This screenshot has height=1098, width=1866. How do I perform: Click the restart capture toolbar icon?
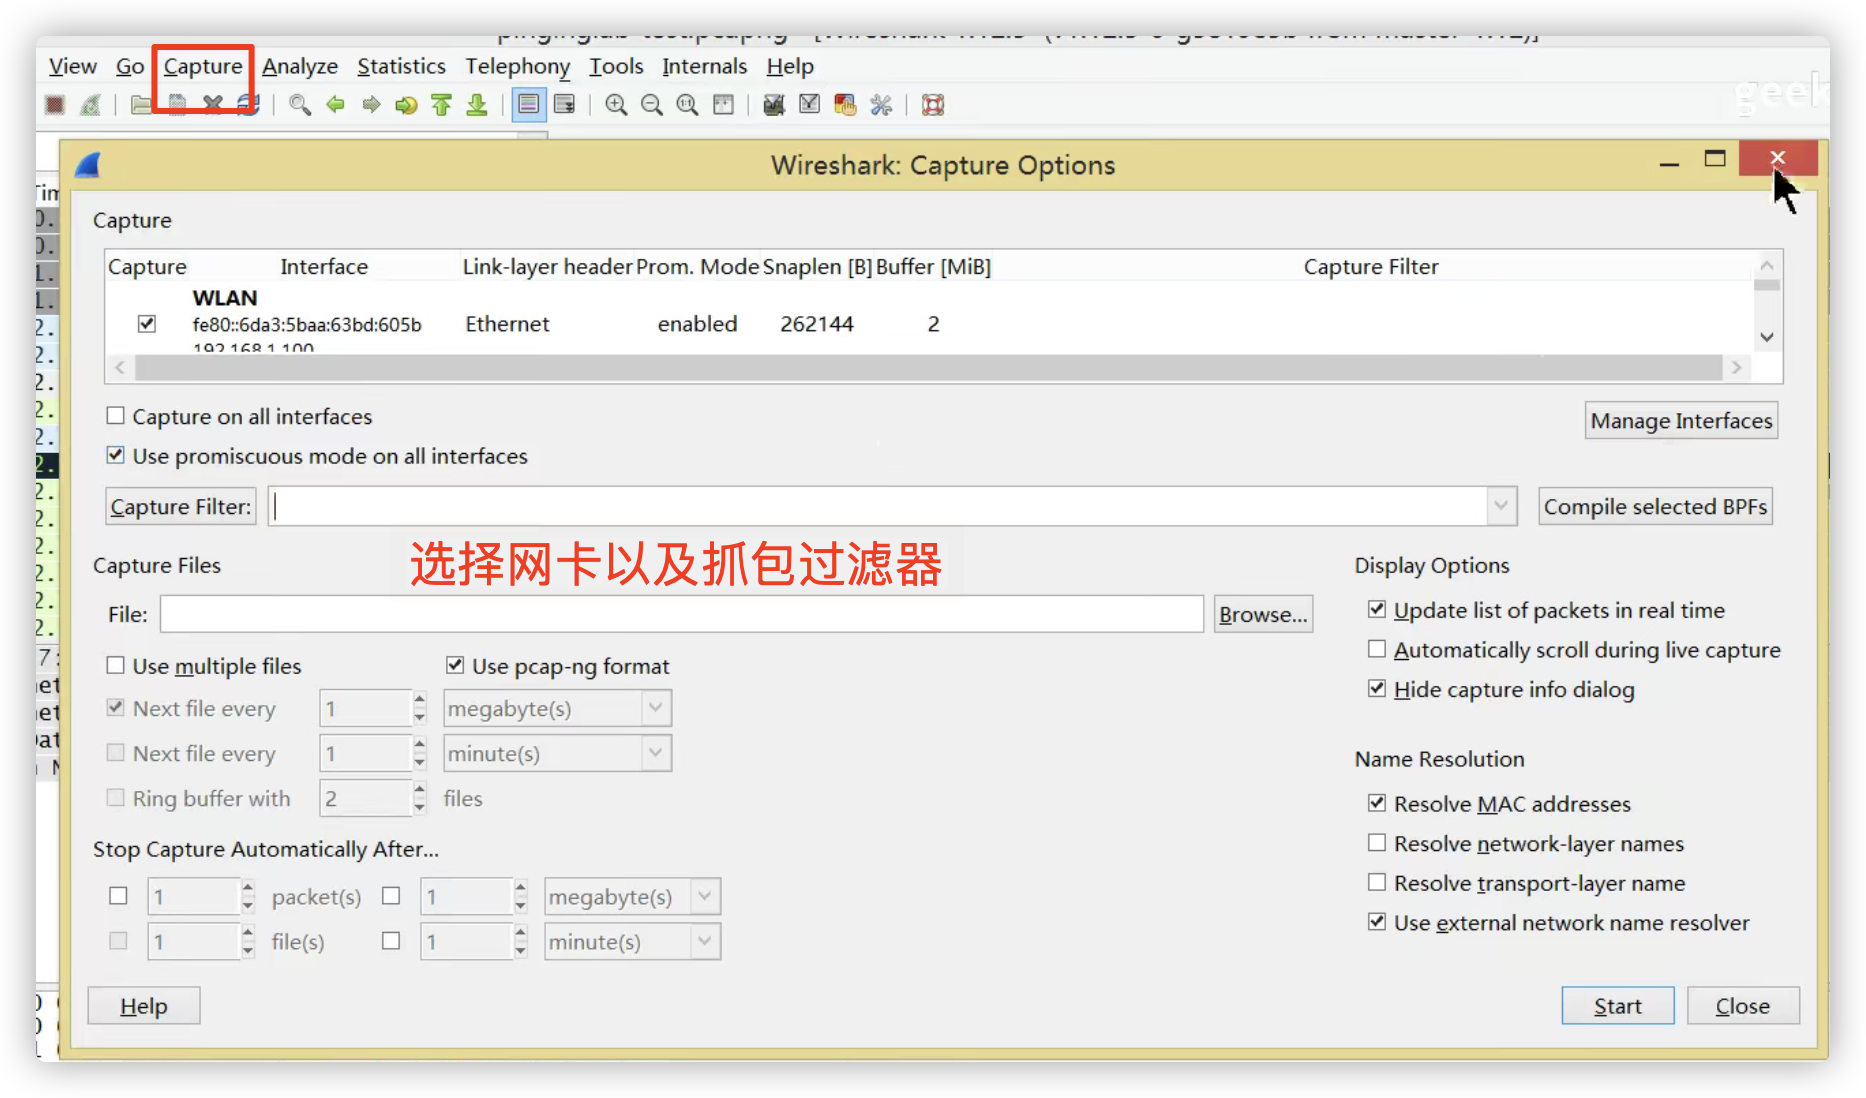coord(90,105)
